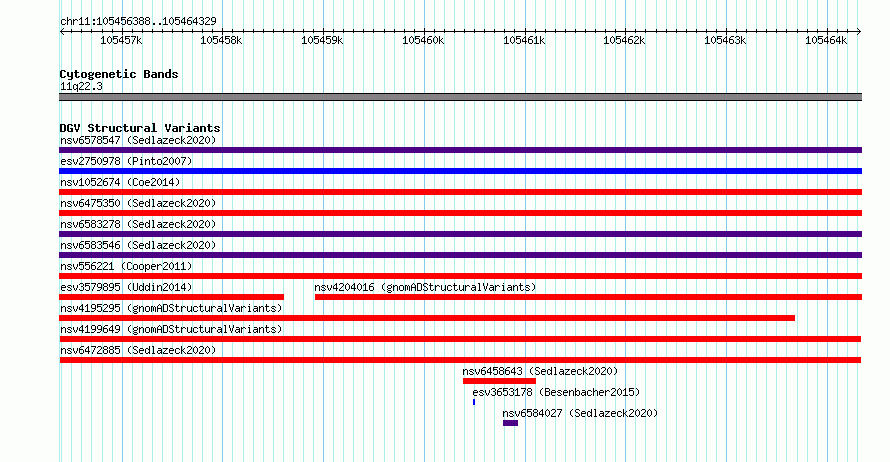Click the red bar under nsv4199649
Viewport: 890px width, 462px height.
460,339
